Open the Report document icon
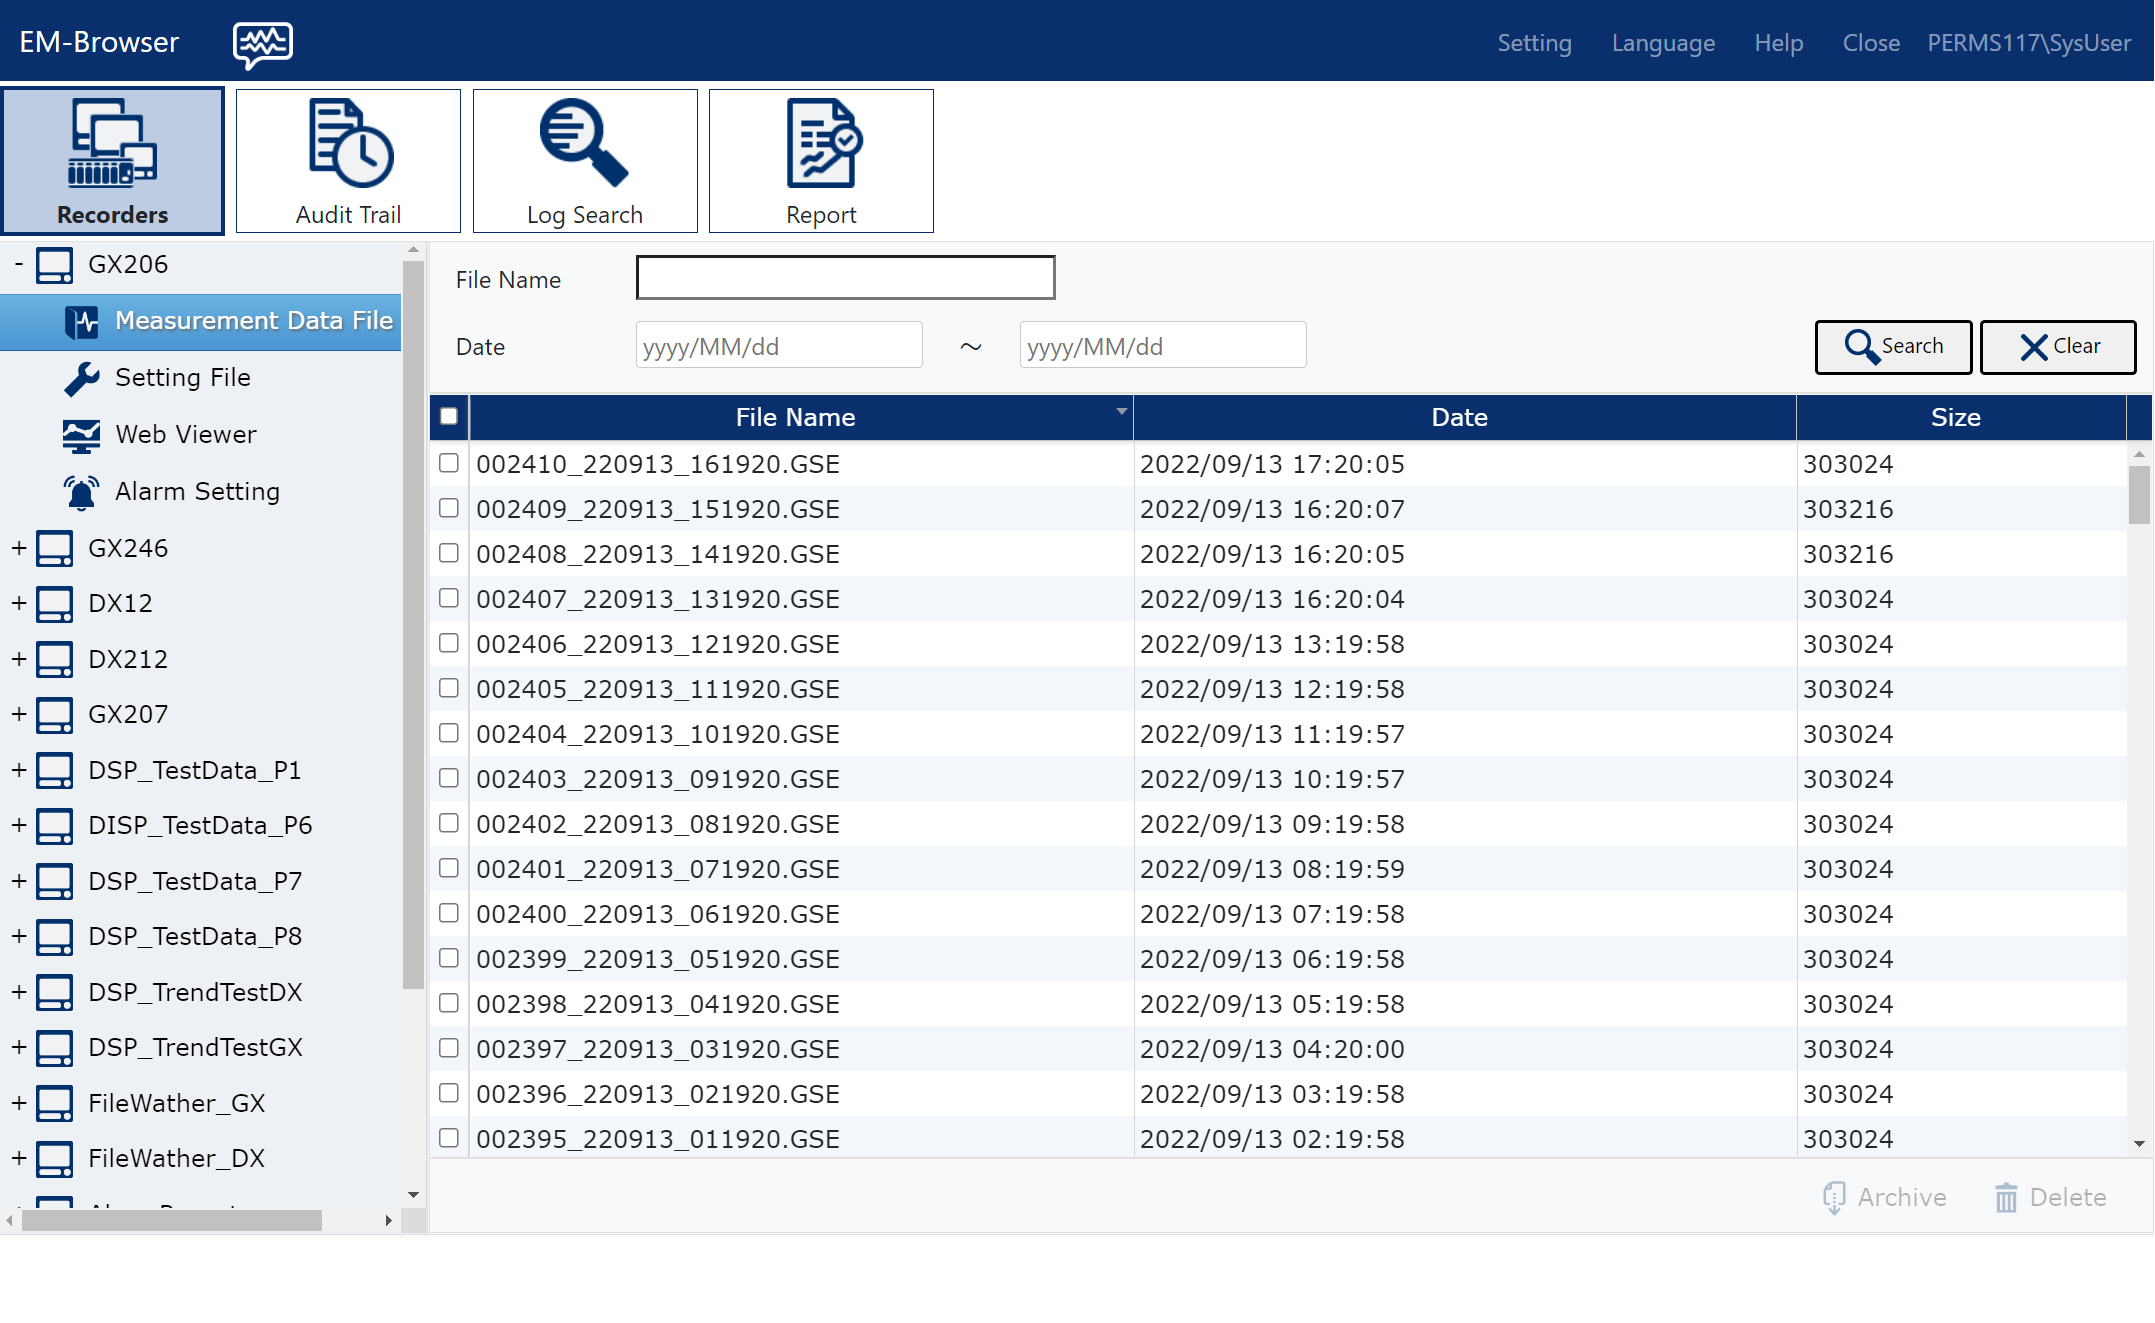Viewport: 2155px width, 1323px height. coord(824,143)
